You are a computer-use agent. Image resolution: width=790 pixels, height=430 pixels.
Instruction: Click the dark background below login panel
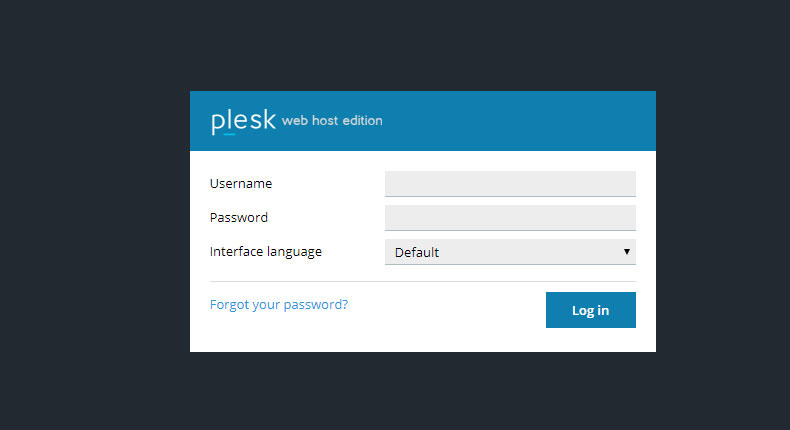(422, 392)
